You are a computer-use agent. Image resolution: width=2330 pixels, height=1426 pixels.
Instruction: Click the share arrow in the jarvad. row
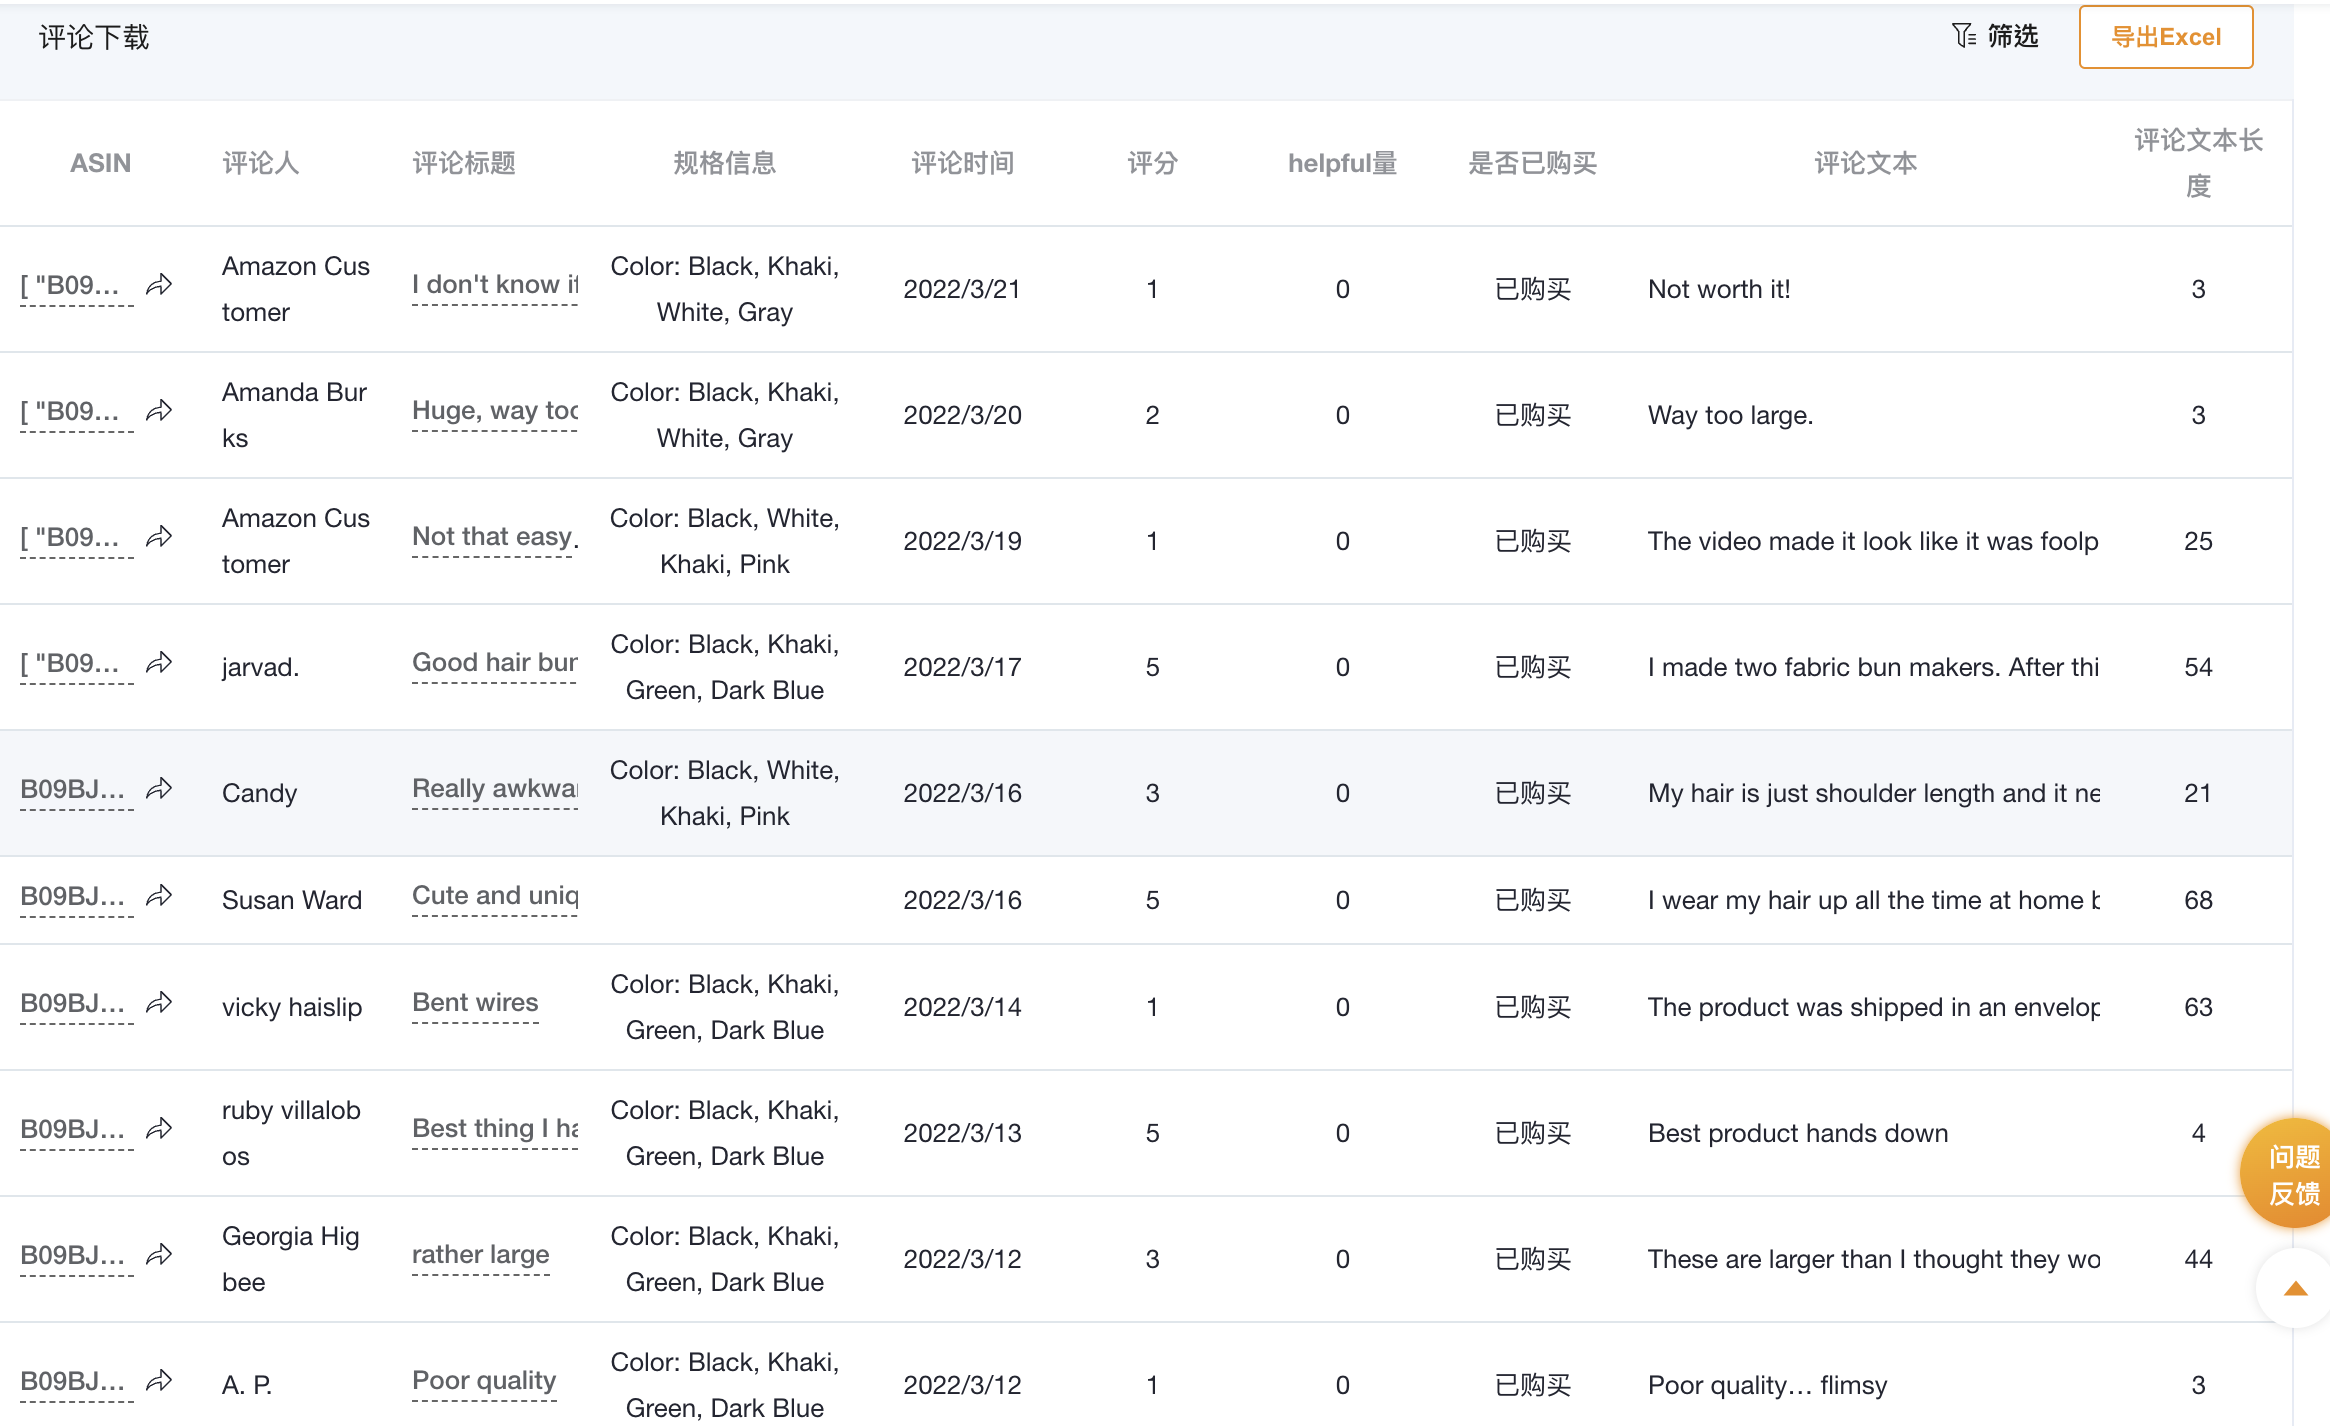(x=159, y=664)
